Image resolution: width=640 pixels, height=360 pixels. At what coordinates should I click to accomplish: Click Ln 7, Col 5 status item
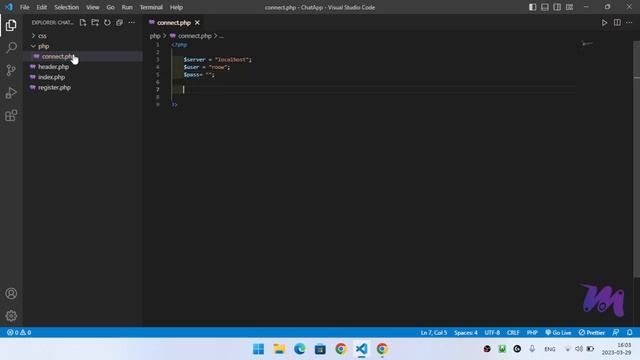(x=434, y=333)
